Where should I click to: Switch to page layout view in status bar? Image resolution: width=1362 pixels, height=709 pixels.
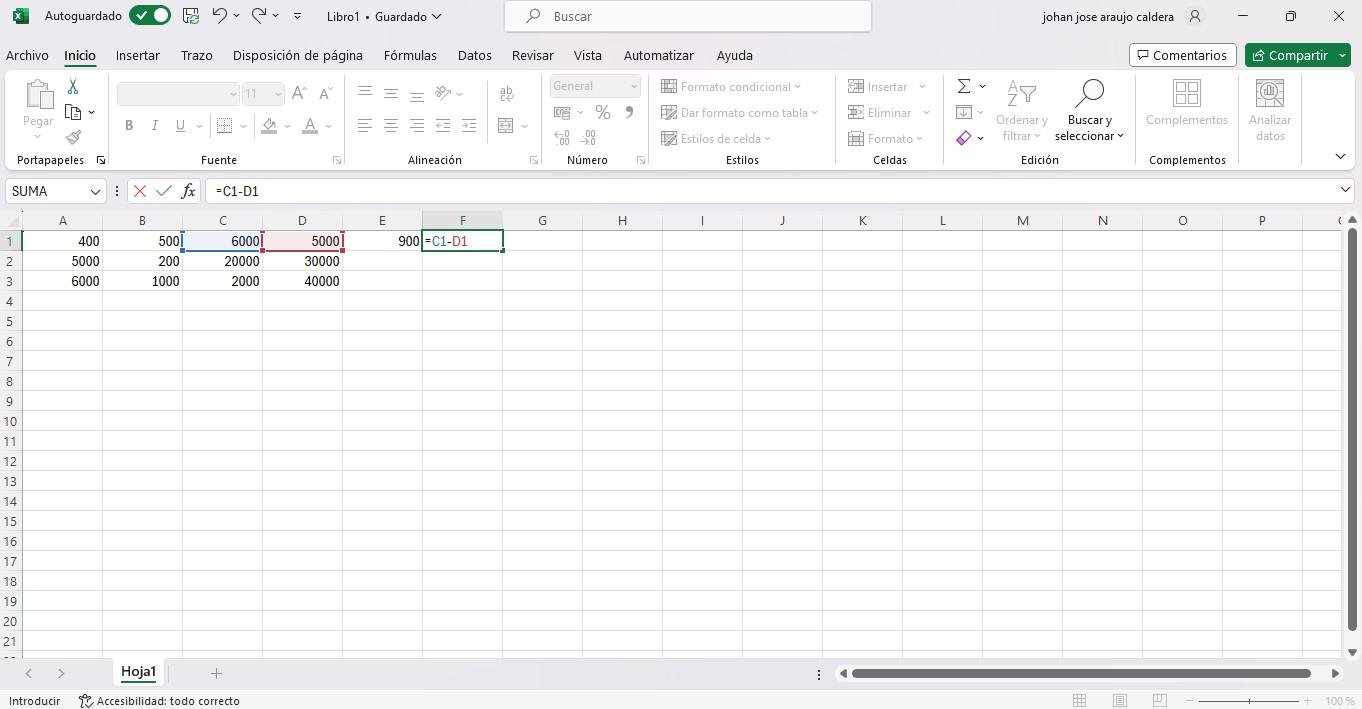click(1120, 701)
